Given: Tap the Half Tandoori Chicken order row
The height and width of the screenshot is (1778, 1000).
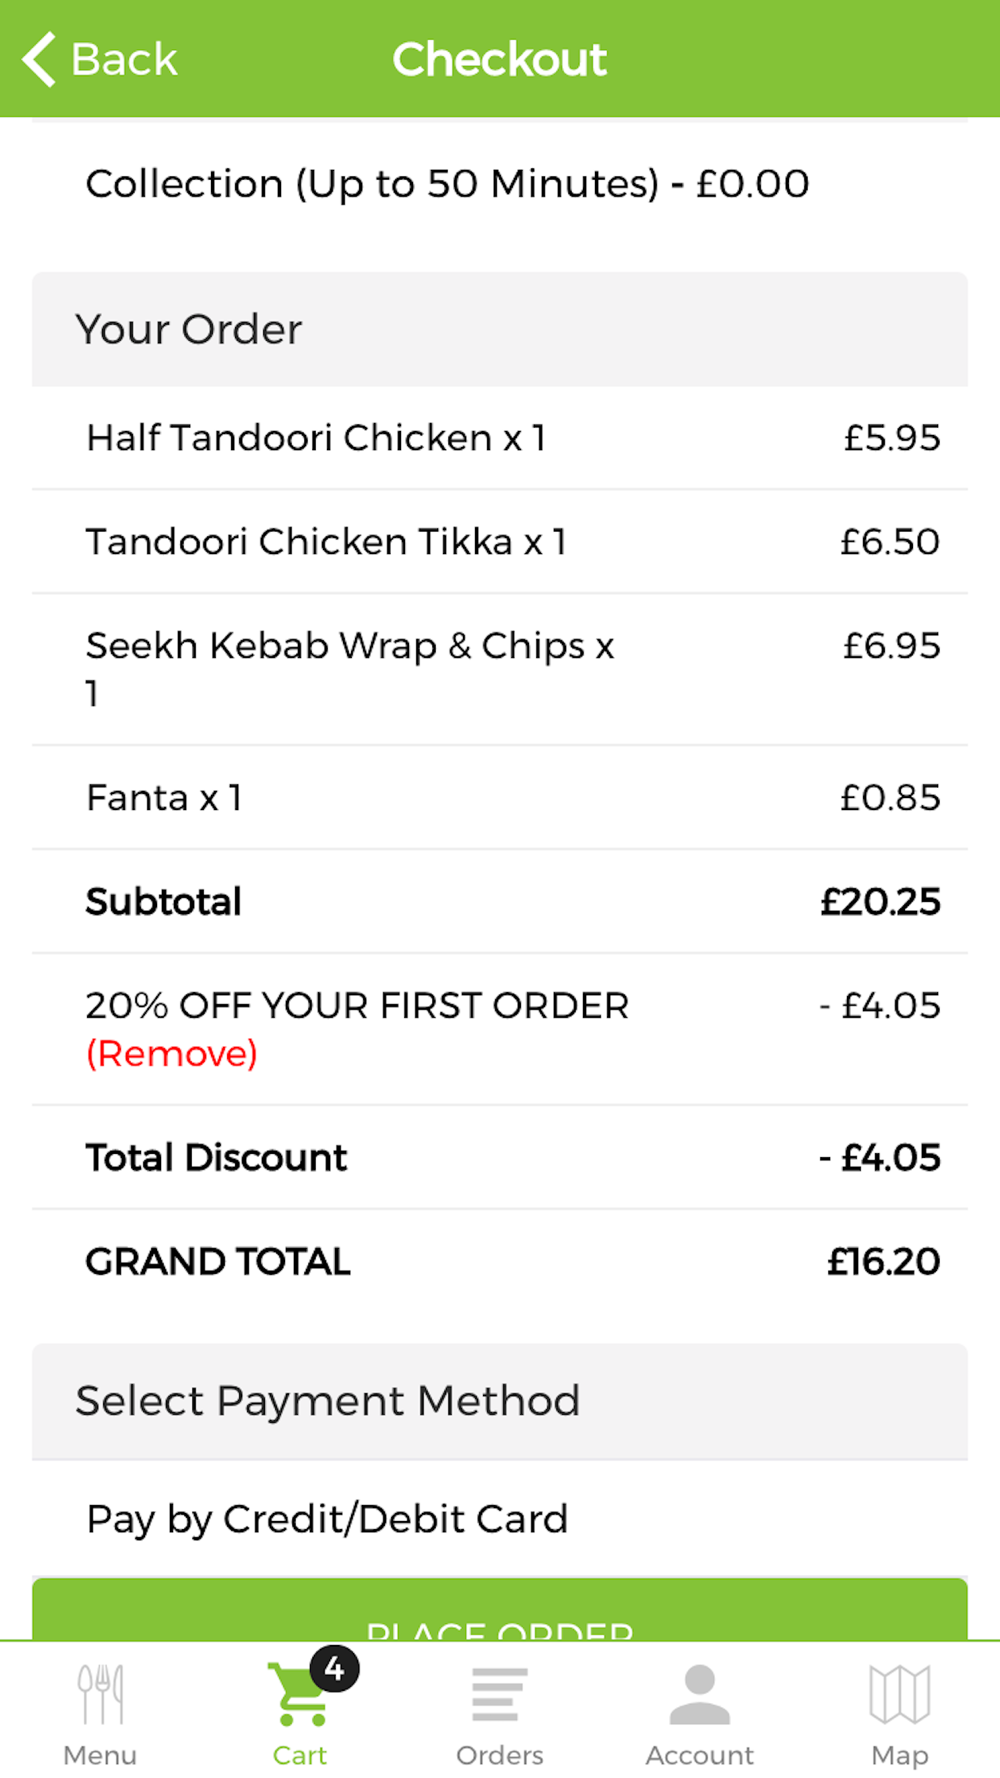Looking at the screenshot, I should point(500,438).
